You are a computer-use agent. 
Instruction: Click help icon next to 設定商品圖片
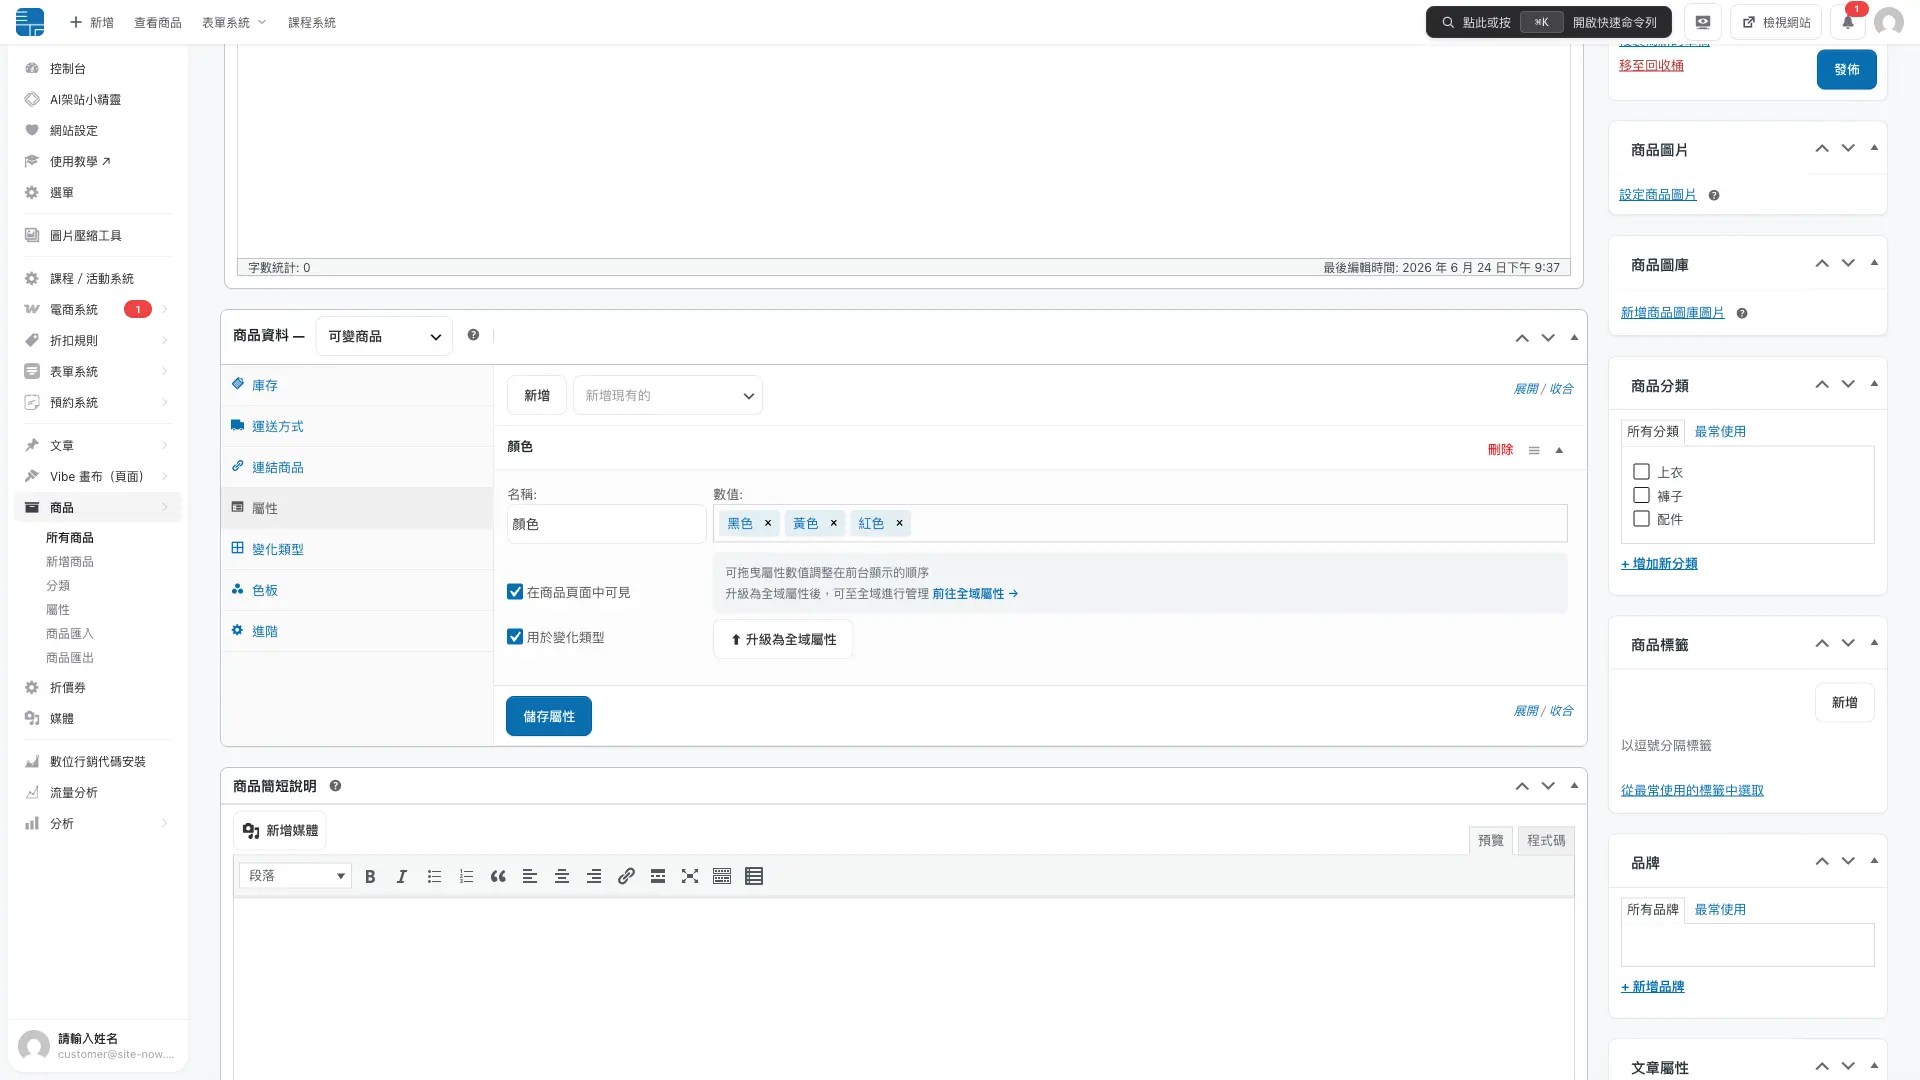(1714, 196)
